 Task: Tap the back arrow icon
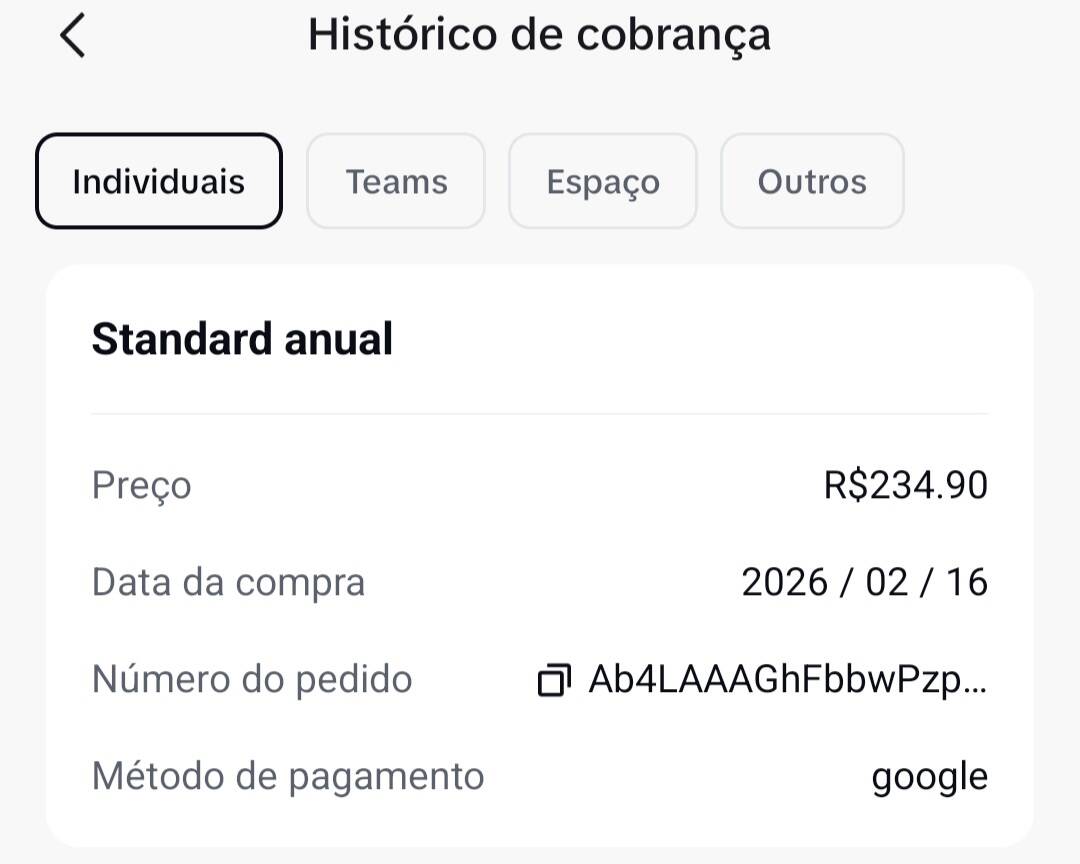(x=73, y=37)
